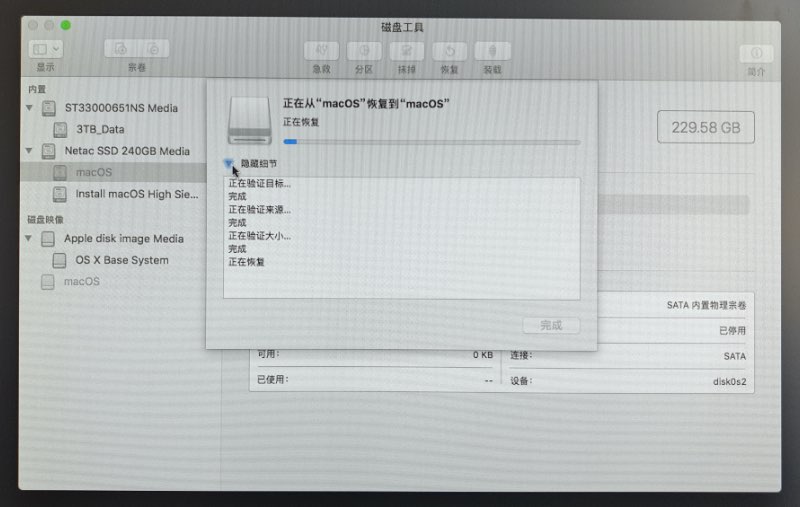Click the Apple disk image Media icon
The width and height of the screenshot is (800, 507).
tap(48, 239)
